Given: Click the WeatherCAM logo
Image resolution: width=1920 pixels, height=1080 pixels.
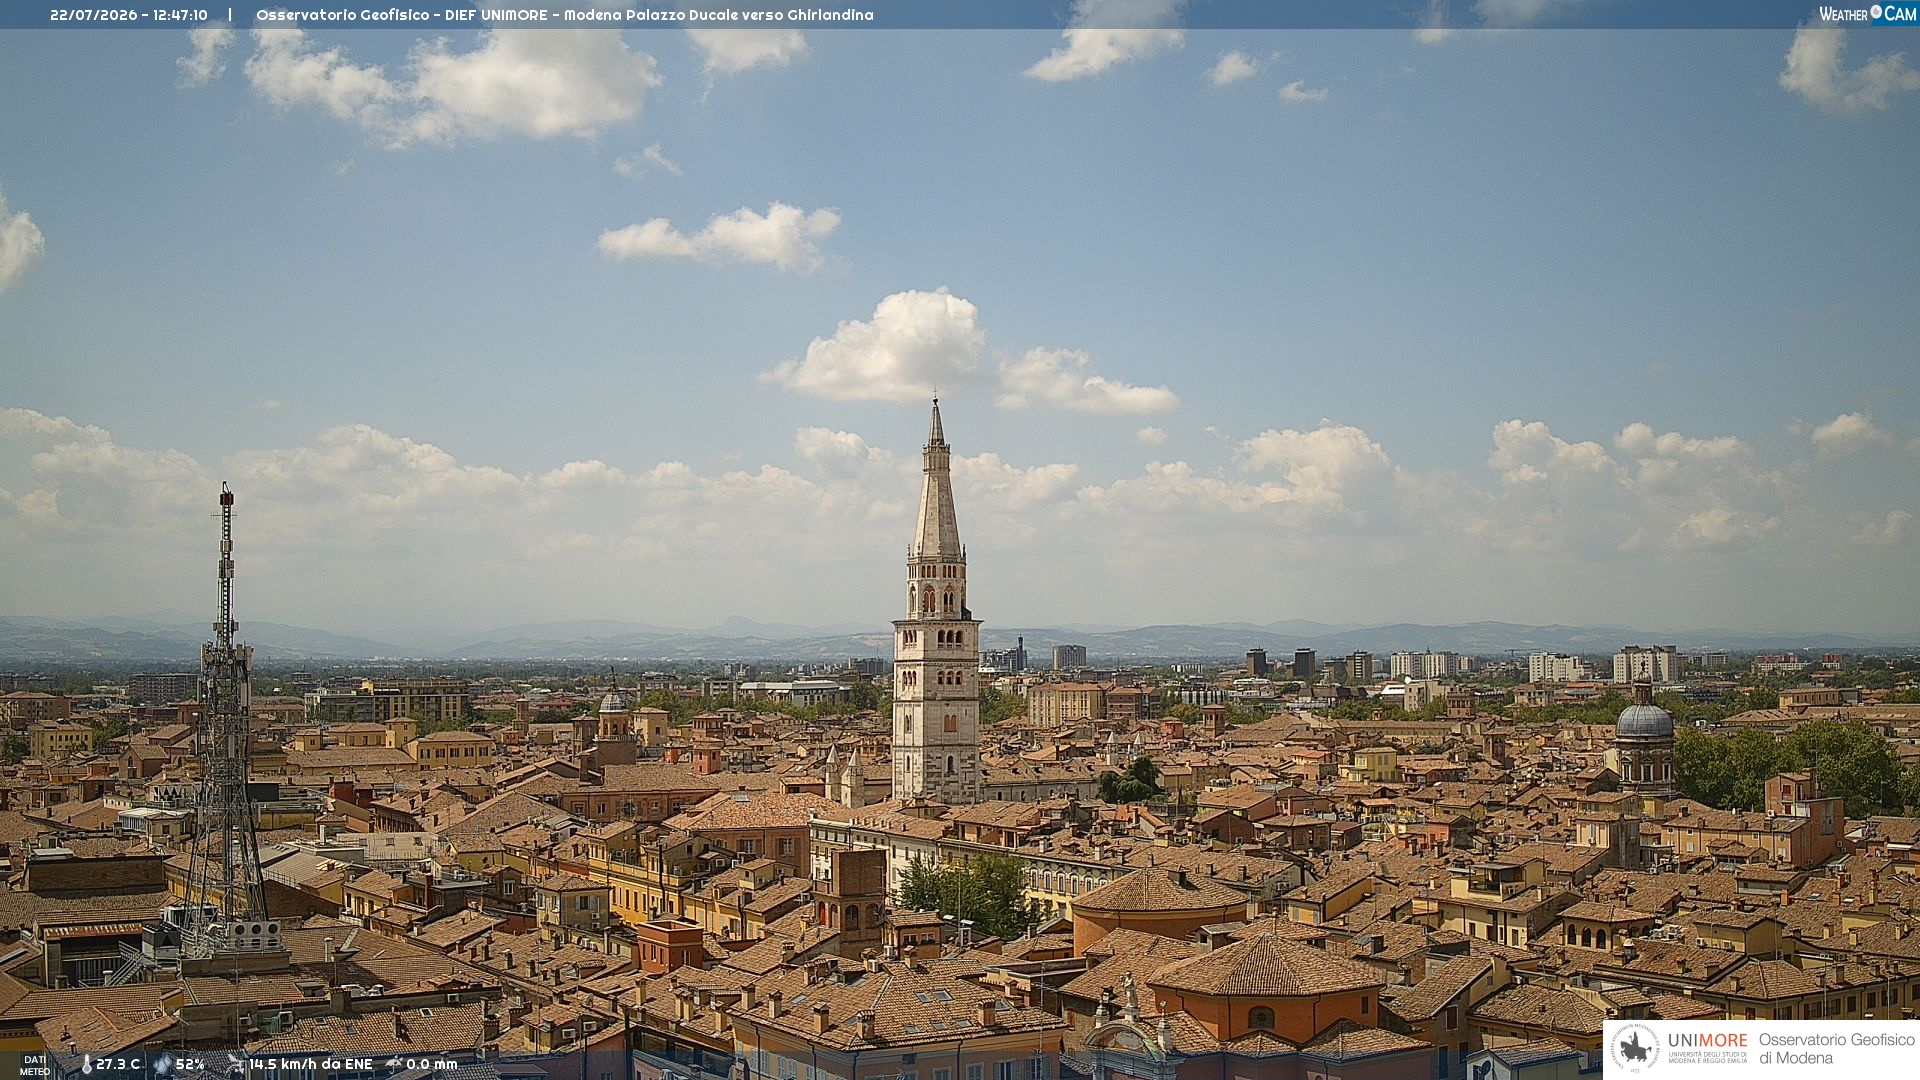Looking at the screenshot, I should pyautogui.click(x=1867, y=14).
